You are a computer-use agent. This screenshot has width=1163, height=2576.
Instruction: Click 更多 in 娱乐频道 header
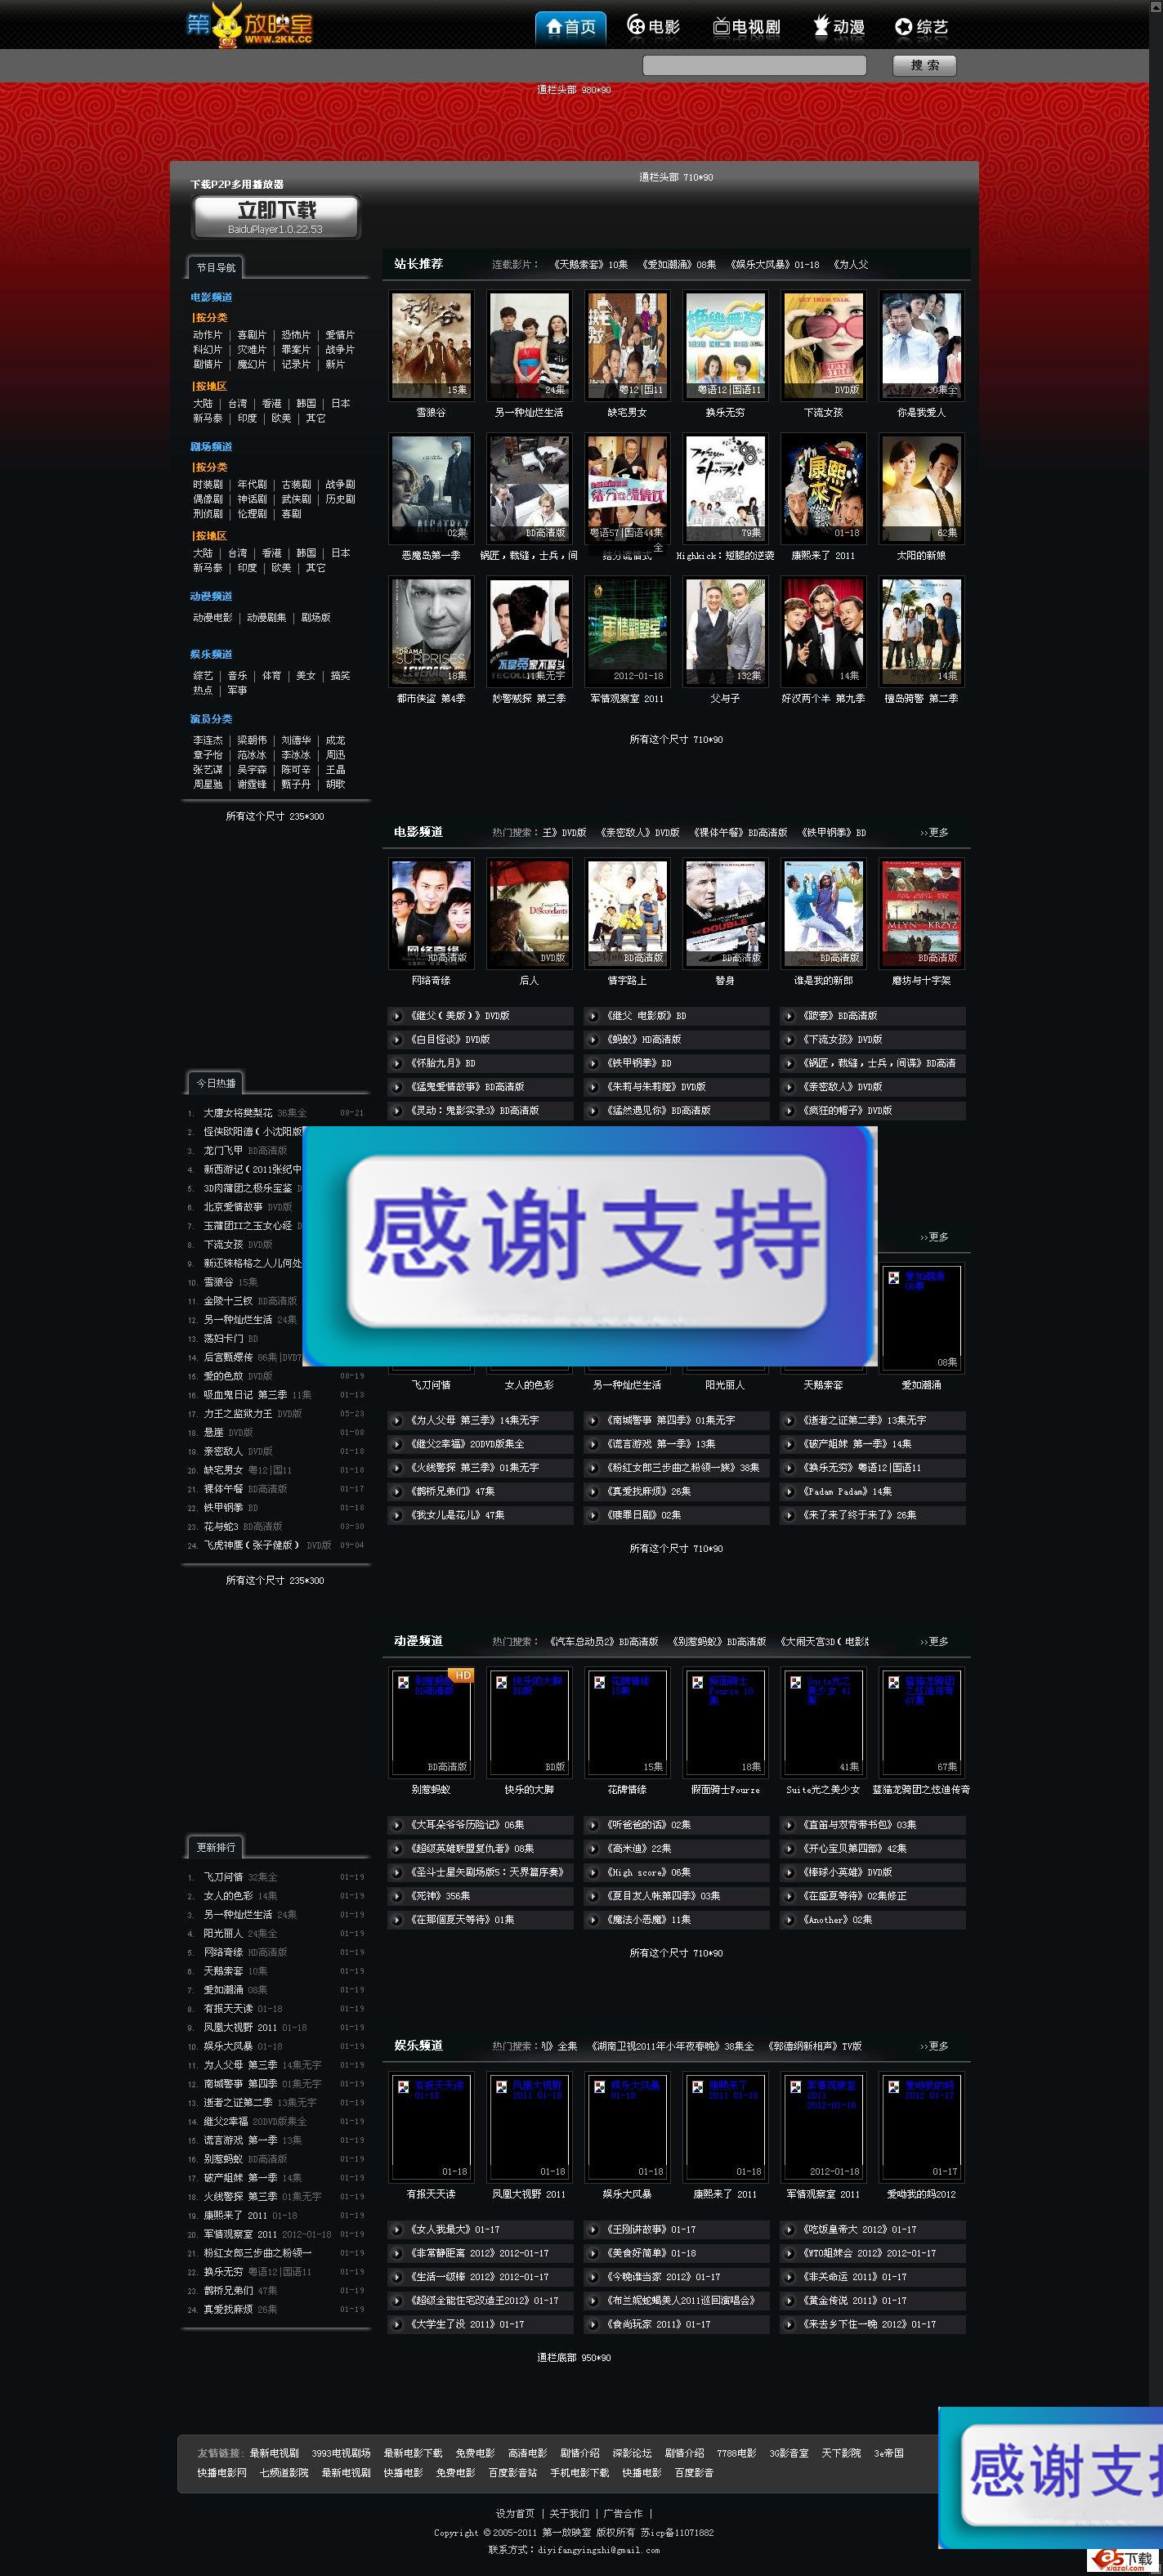[x=934, y=2047]
